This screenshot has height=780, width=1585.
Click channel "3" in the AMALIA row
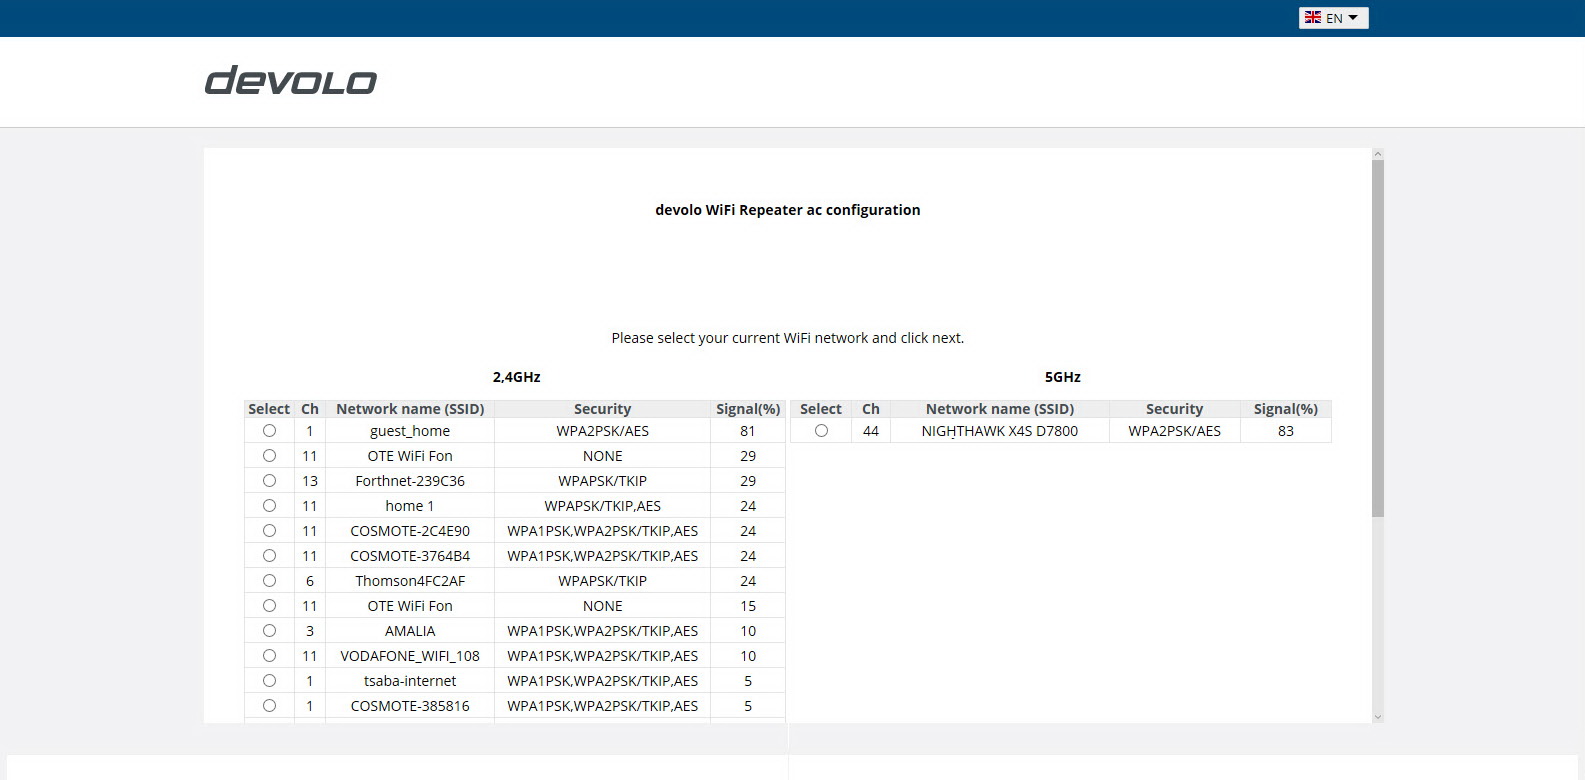[310, 631]
